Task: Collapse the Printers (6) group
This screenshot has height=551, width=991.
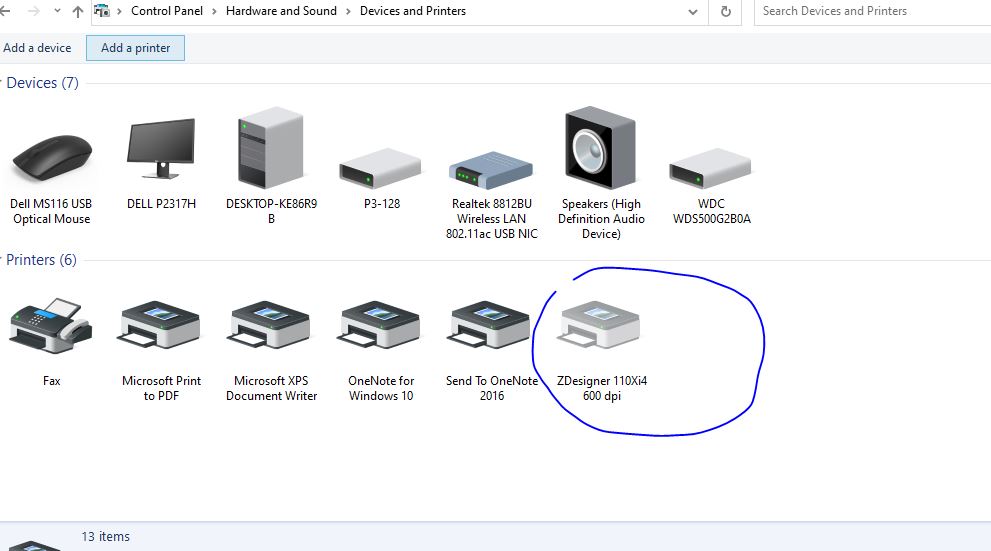Action: (x=2, y=260)
